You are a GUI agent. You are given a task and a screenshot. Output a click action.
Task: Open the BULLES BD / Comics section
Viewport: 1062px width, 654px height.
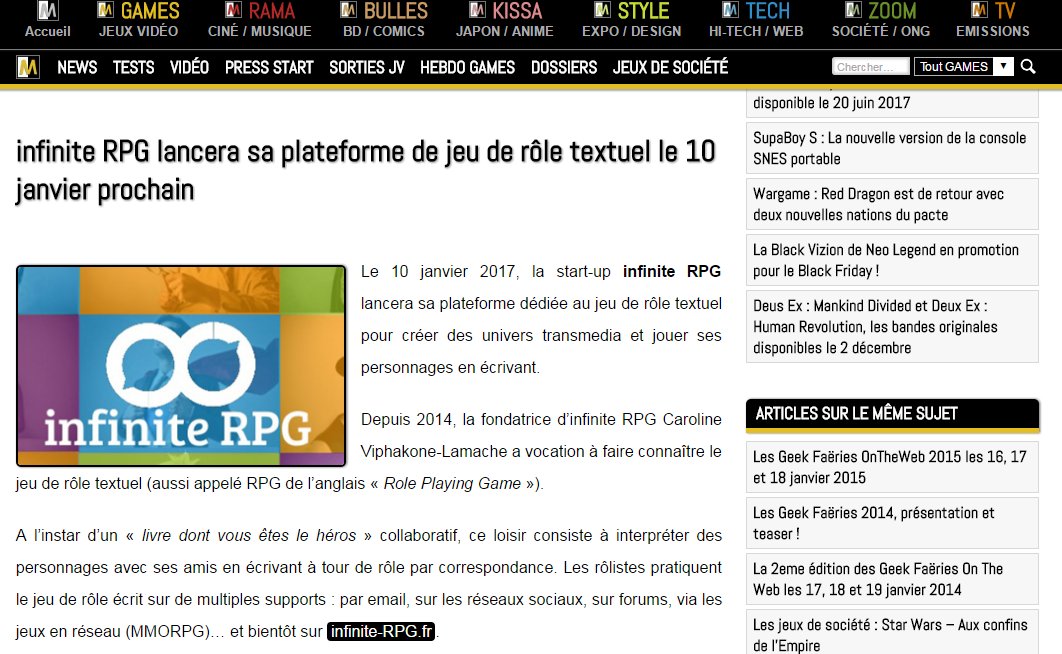pyautogui.click(x=383, y=20)
